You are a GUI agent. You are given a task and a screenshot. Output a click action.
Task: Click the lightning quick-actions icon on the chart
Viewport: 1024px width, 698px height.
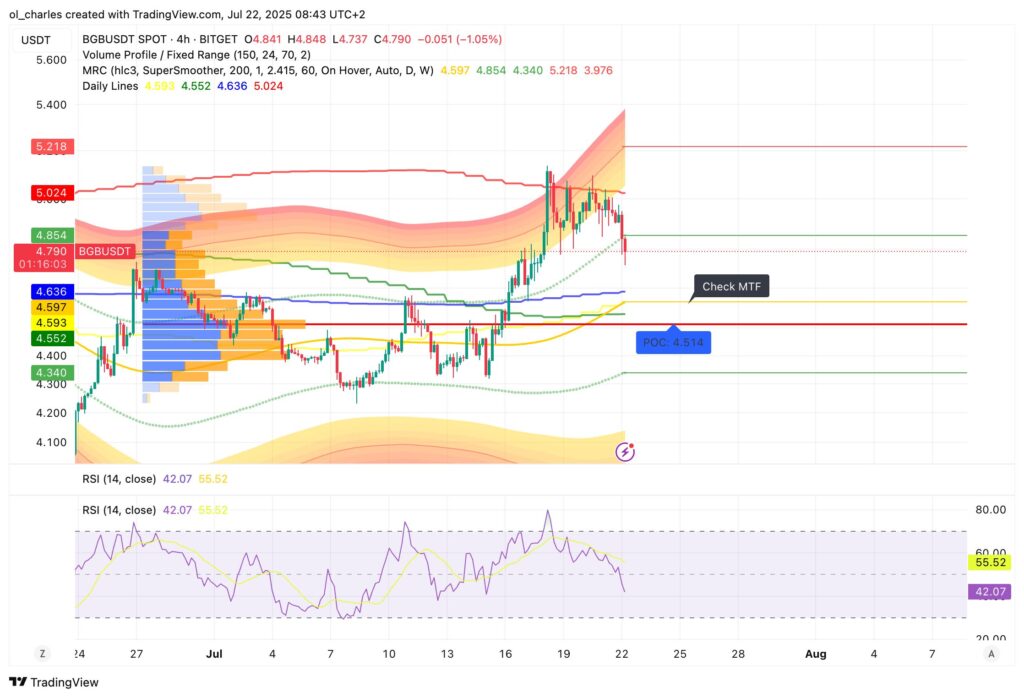point(624,451)
